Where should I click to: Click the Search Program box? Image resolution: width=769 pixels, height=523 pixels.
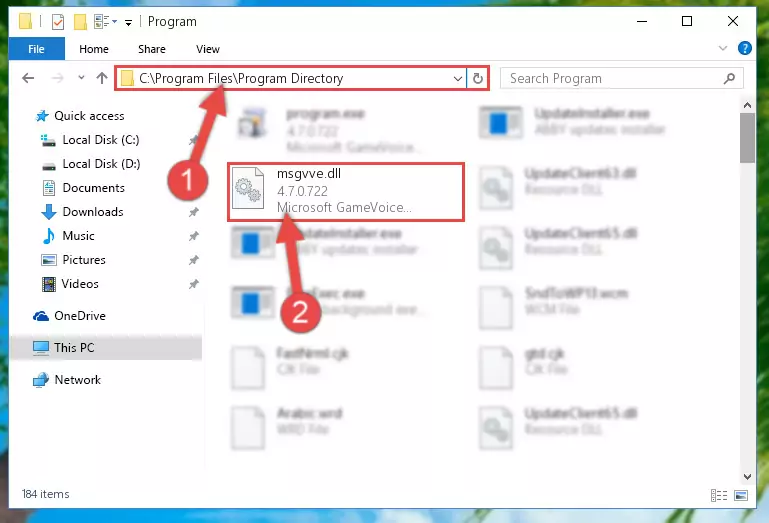point(621,78)
